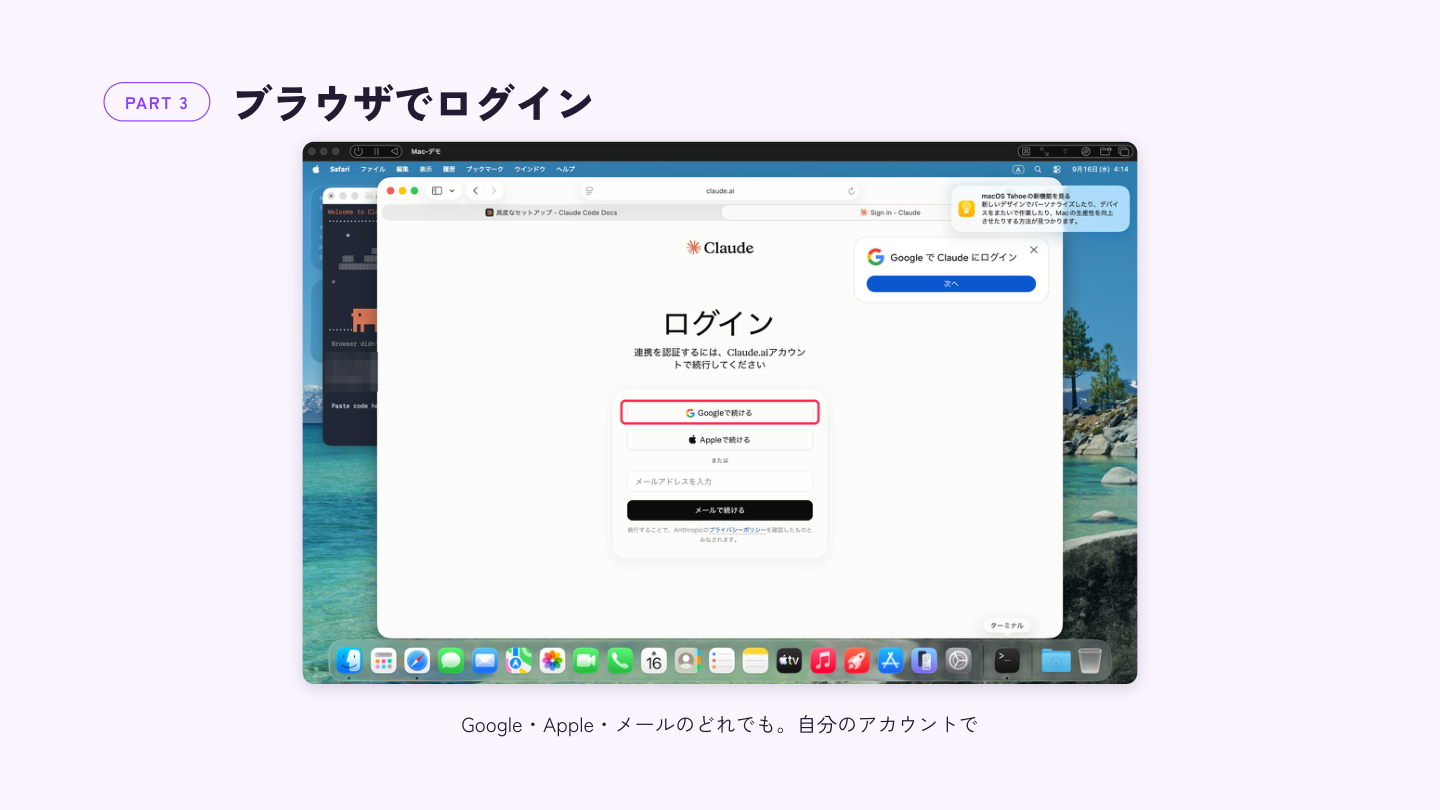1440x810 pixels.
Task: Open the 編集 menu
Action: click(x=402, y=169)
